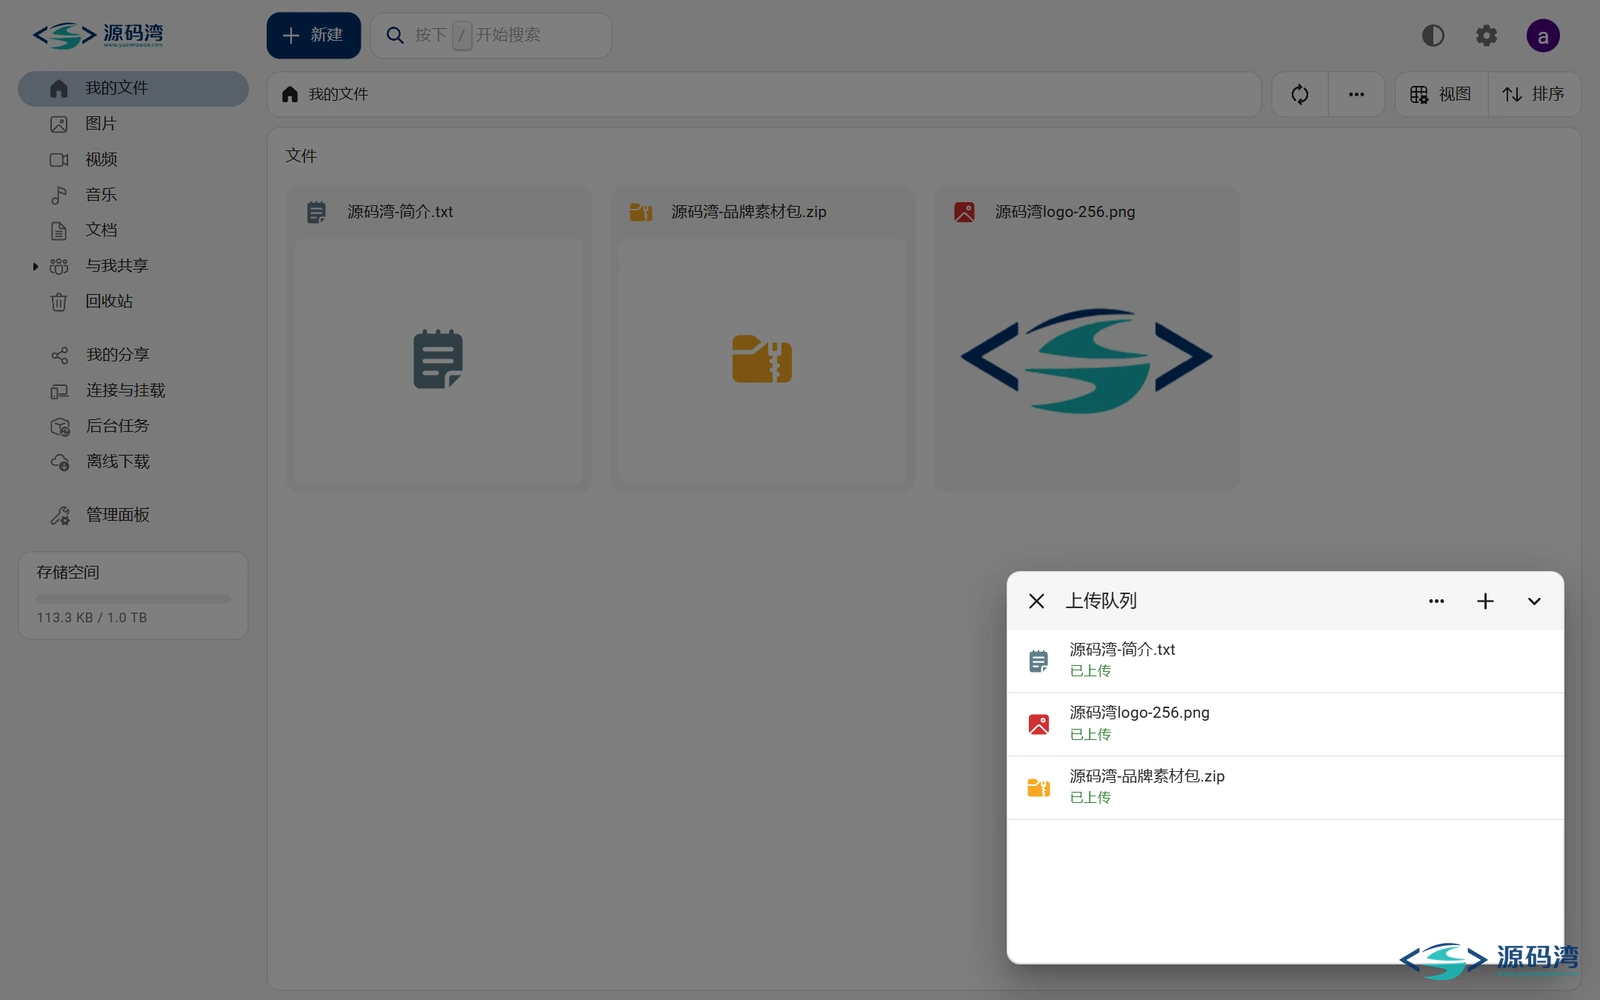Open 后台任务 background tasks icon
Image resolution: width=1600 pixels, height=1000 pixels.
pos(59,426)
